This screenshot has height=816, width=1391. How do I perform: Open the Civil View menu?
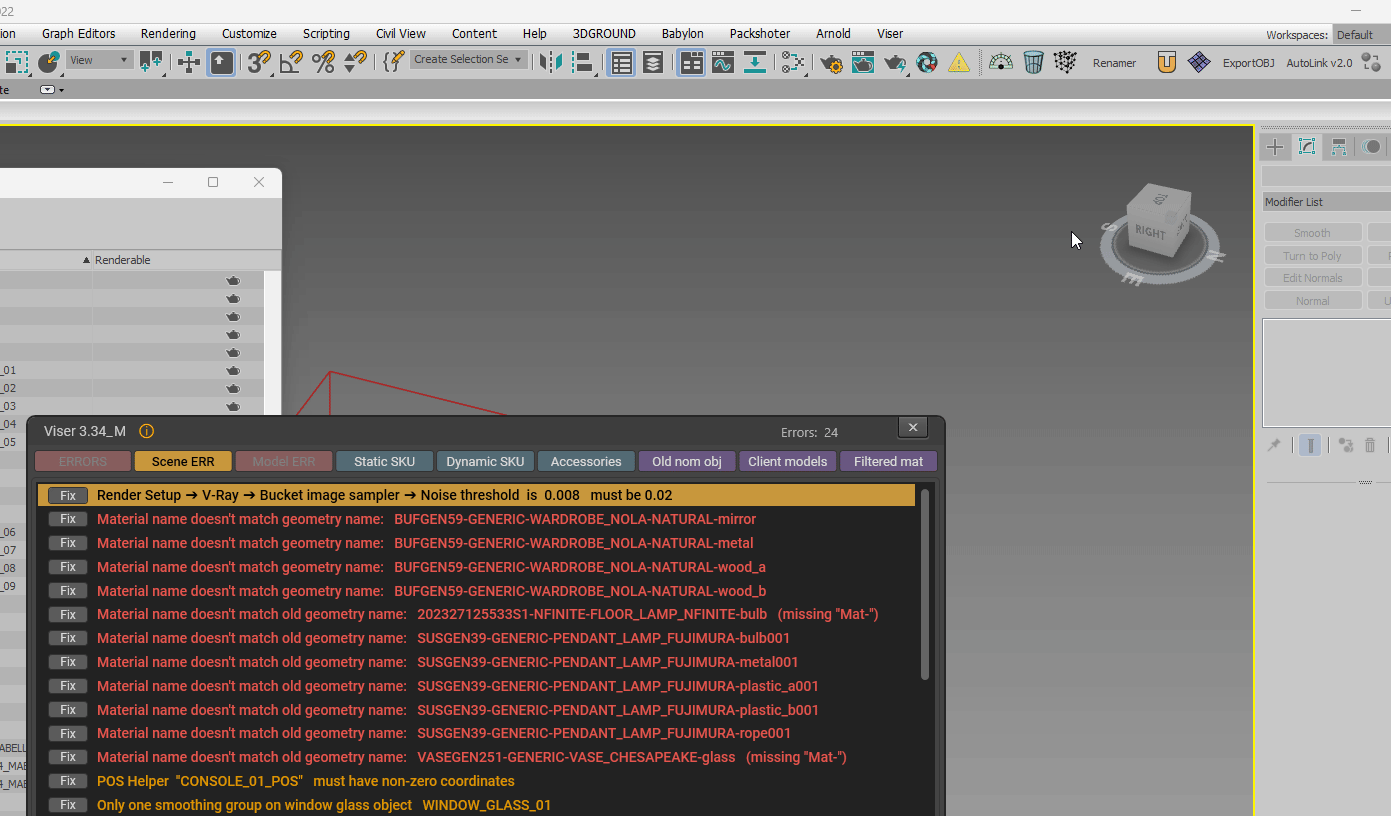(x=401, y=34)
